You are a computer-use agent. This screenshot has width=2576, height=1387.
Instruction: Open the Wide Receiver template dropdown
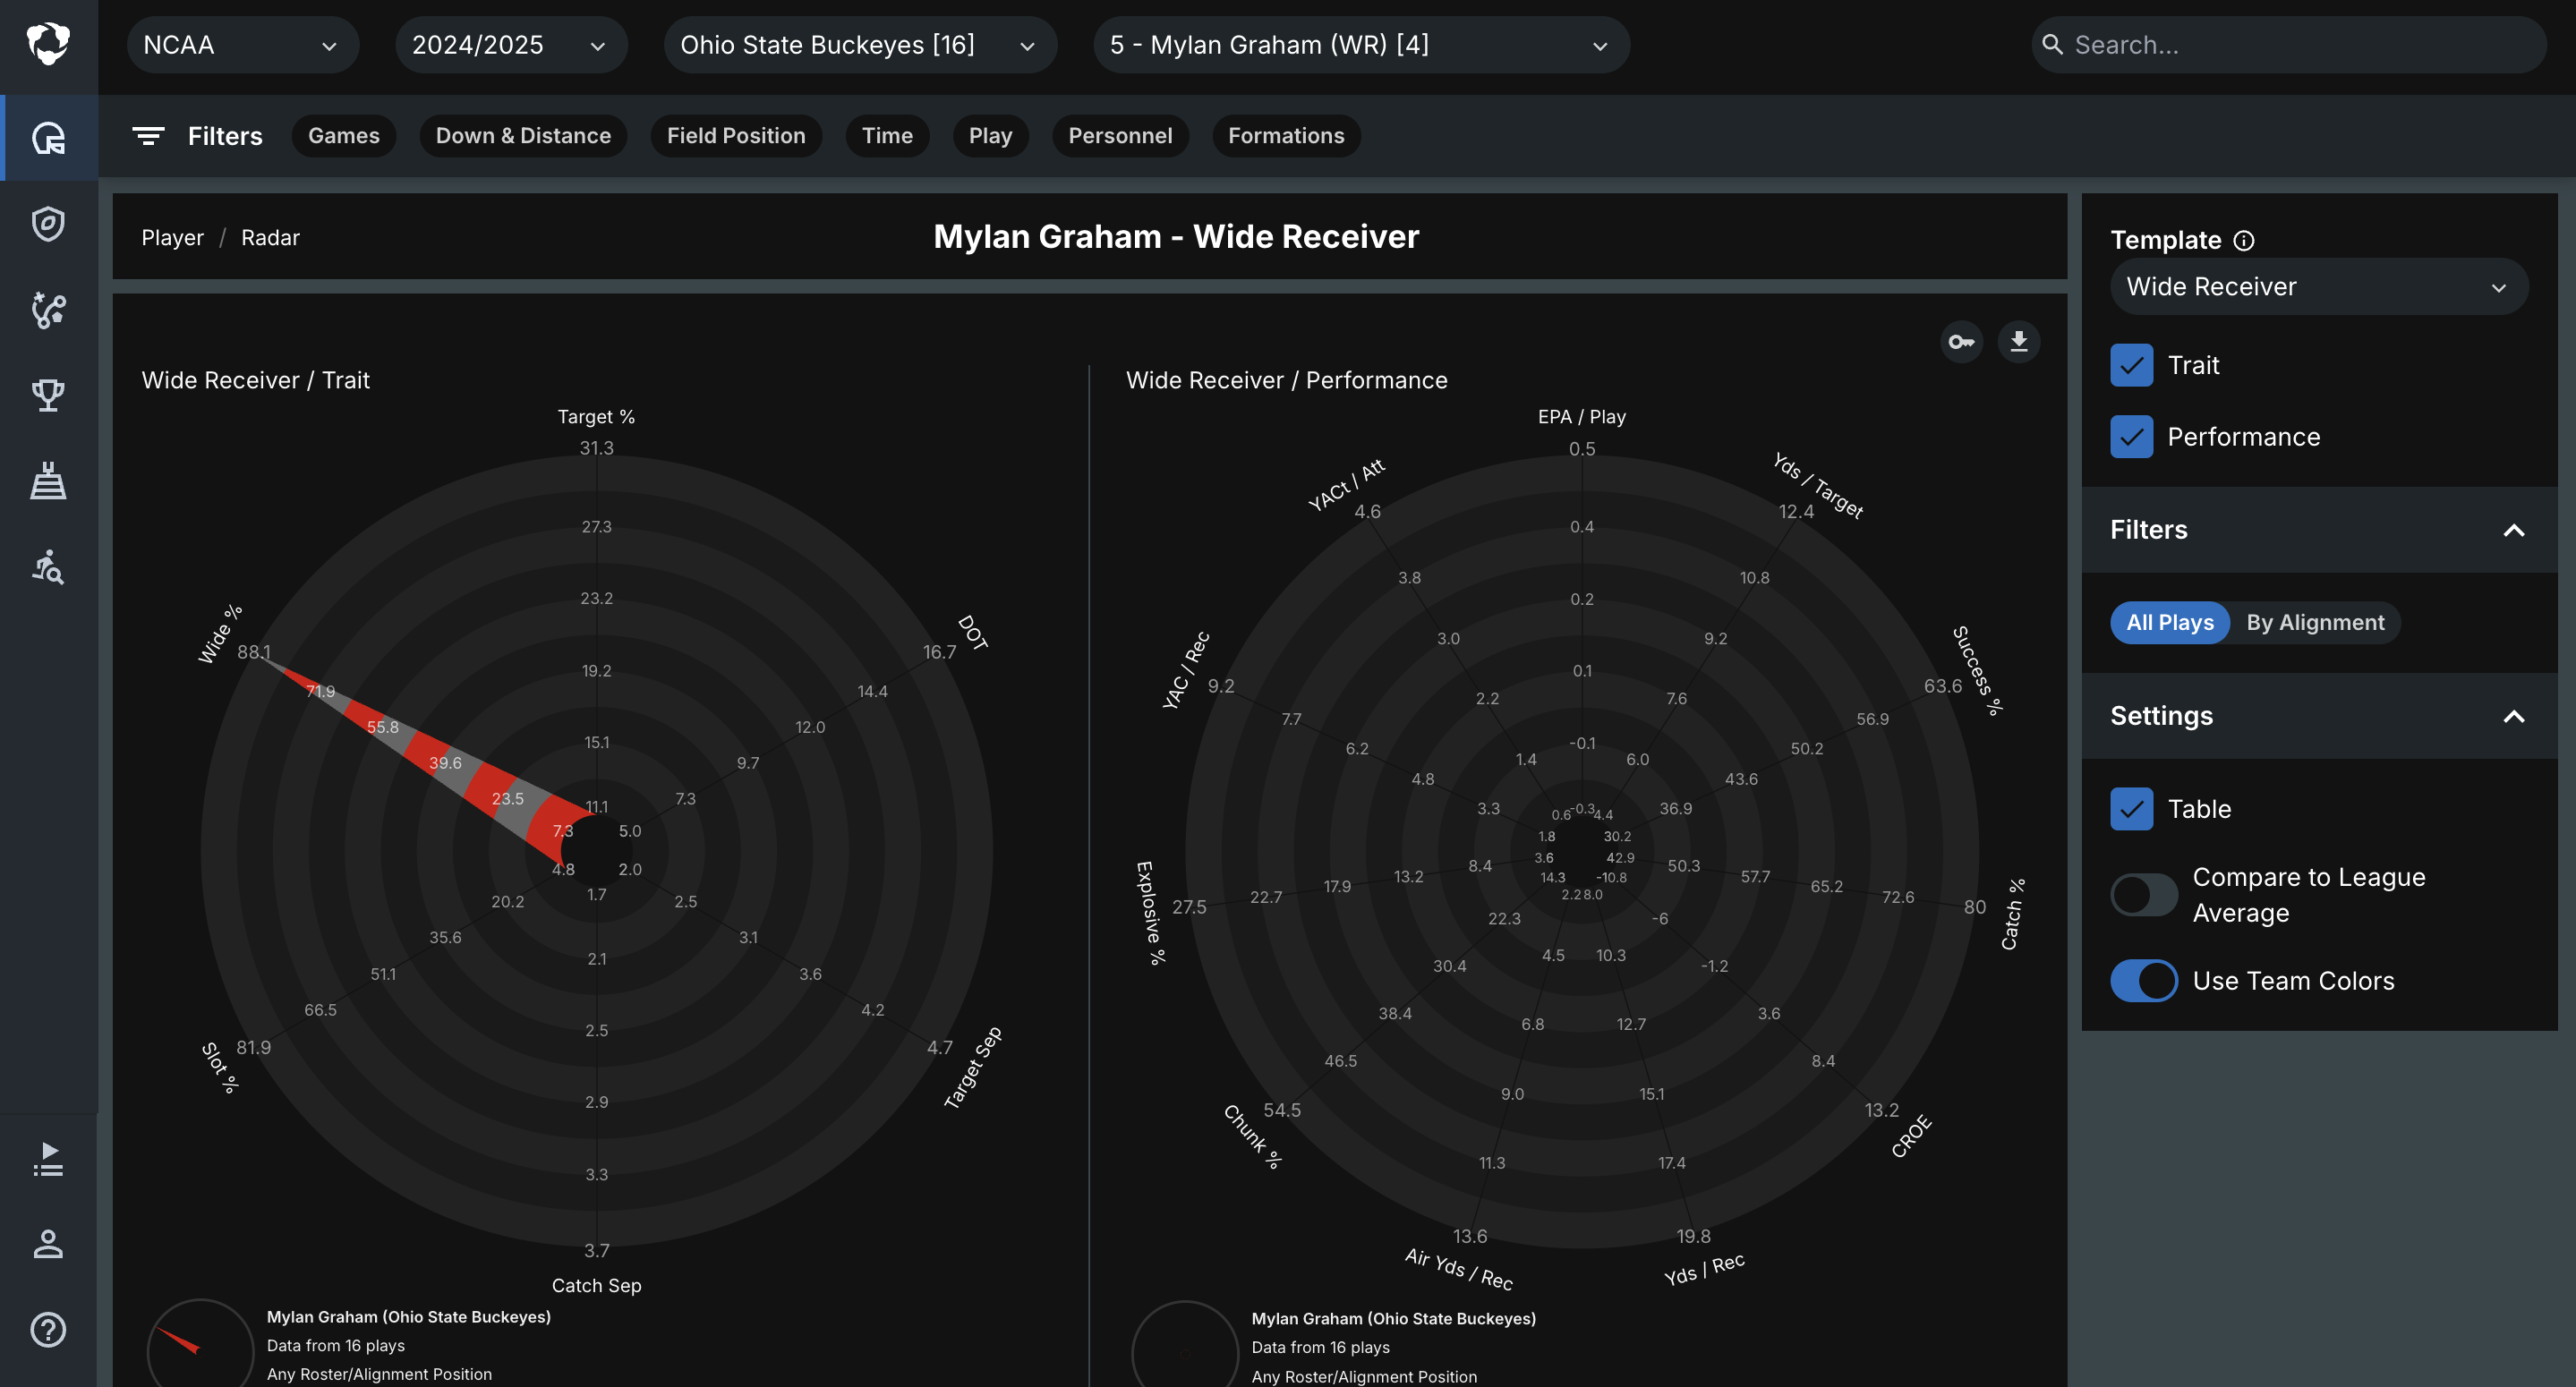pos(2319,287)
